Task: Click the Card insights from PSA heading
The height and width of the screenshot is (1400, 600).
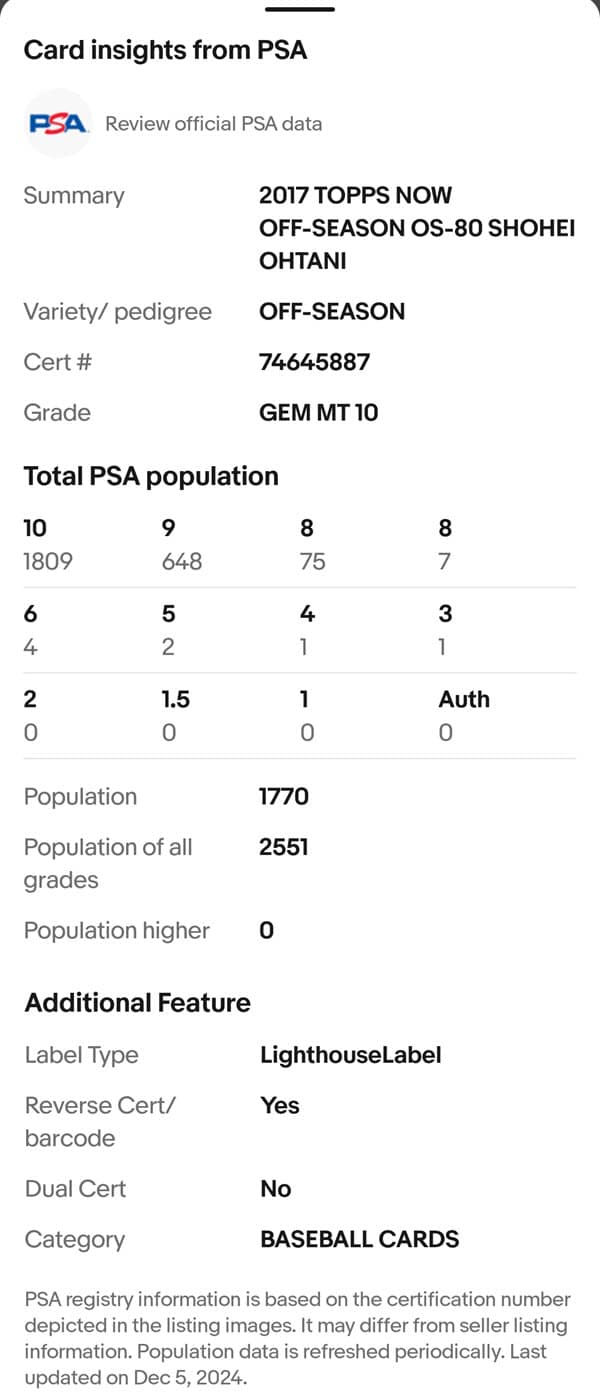Action: click(x=165, y=50)
